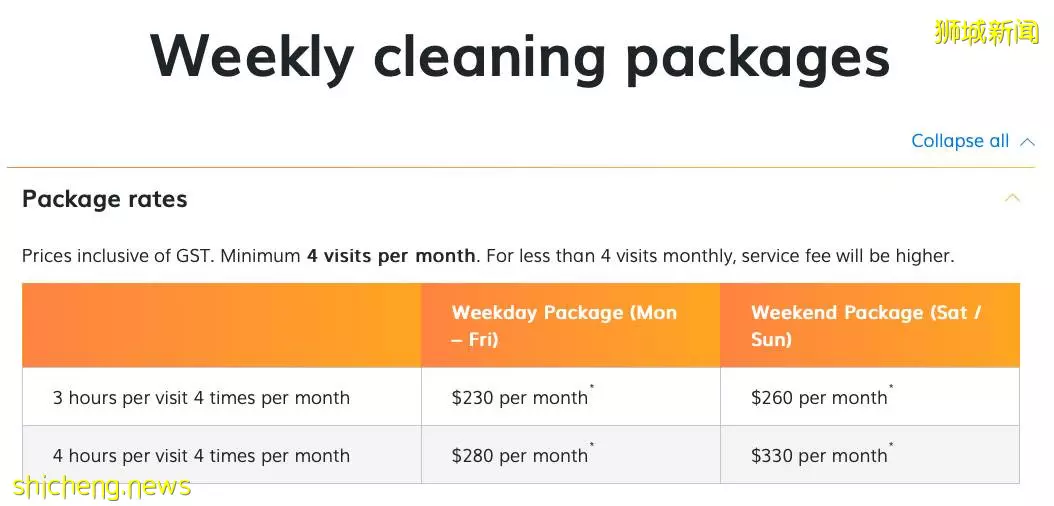Click the asterisk after $230 per month

pyautogui.click(x=592, y=387)
